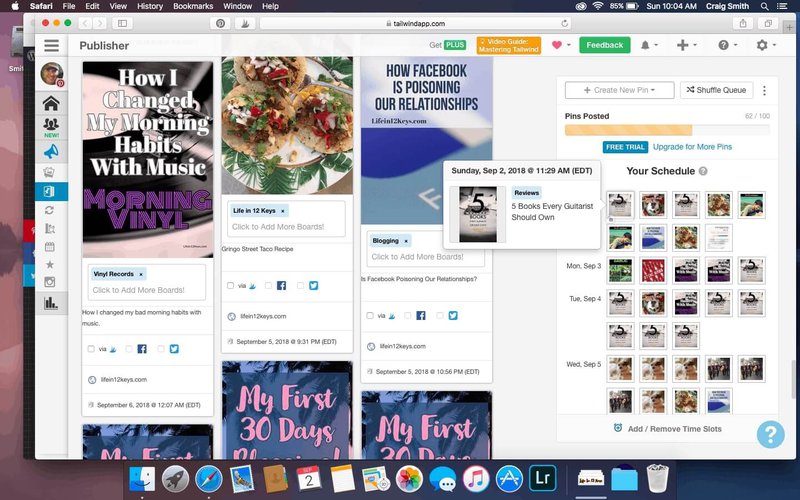Tick Facebook share checkbox under taco pin
Viewport: 800px width, 500px height.
268,286
